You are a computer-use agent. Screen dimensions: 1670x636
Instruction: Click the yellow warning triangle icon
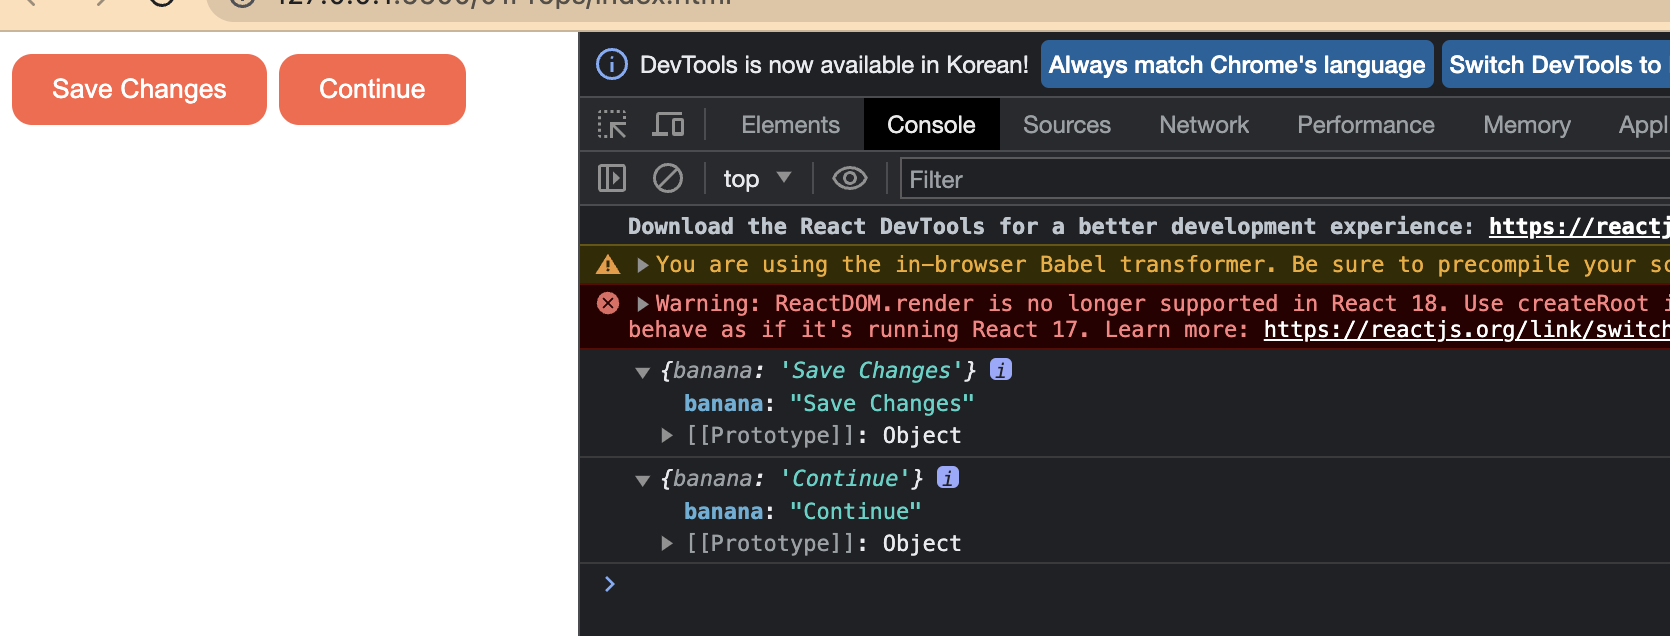608,265
